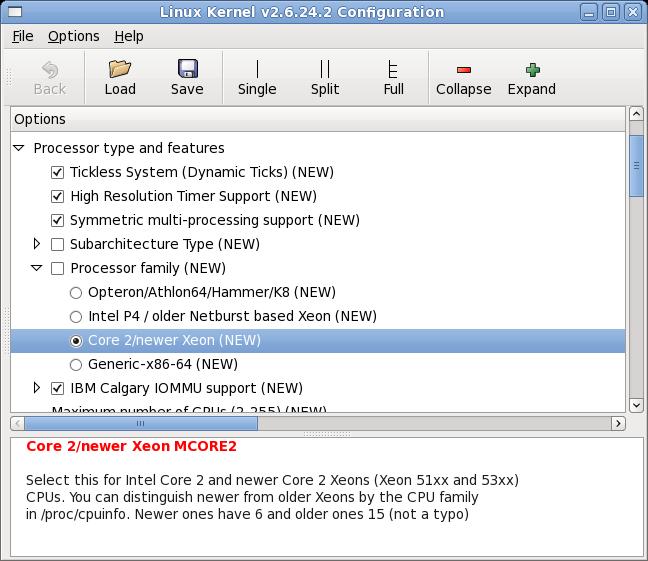Select 'Generic-x86-64 (NEW)' row text
This screenshot has width=648, height=561.
[163, 364]
